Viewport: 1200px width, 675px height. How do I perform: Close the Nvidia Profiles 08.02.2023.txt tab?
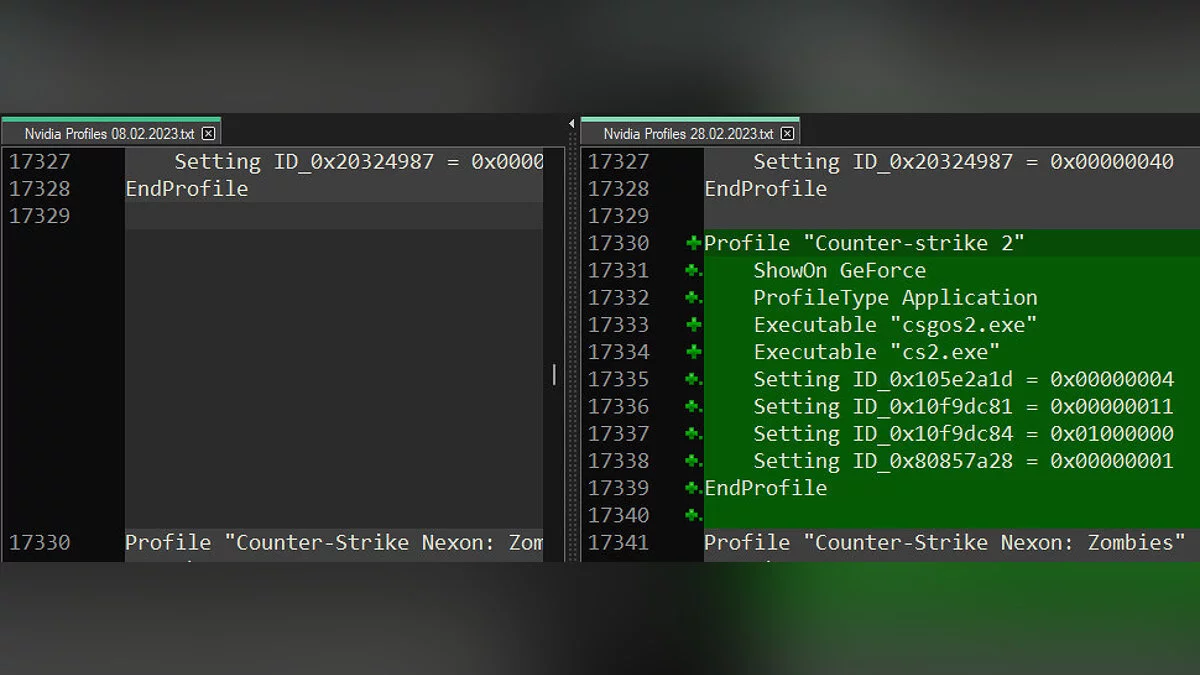tap(208, 133)
